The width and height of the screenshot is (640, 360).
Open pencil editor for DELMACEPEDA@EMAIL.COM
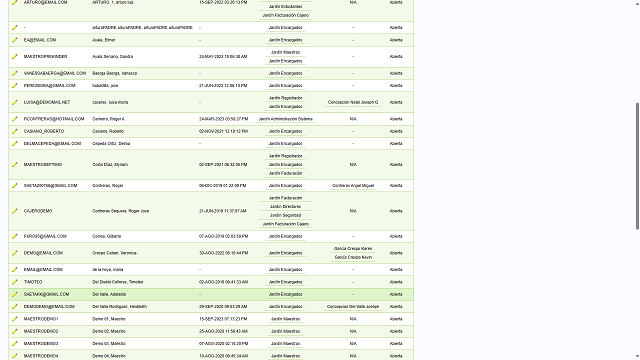pyautogui.click(x=15, y=144)
